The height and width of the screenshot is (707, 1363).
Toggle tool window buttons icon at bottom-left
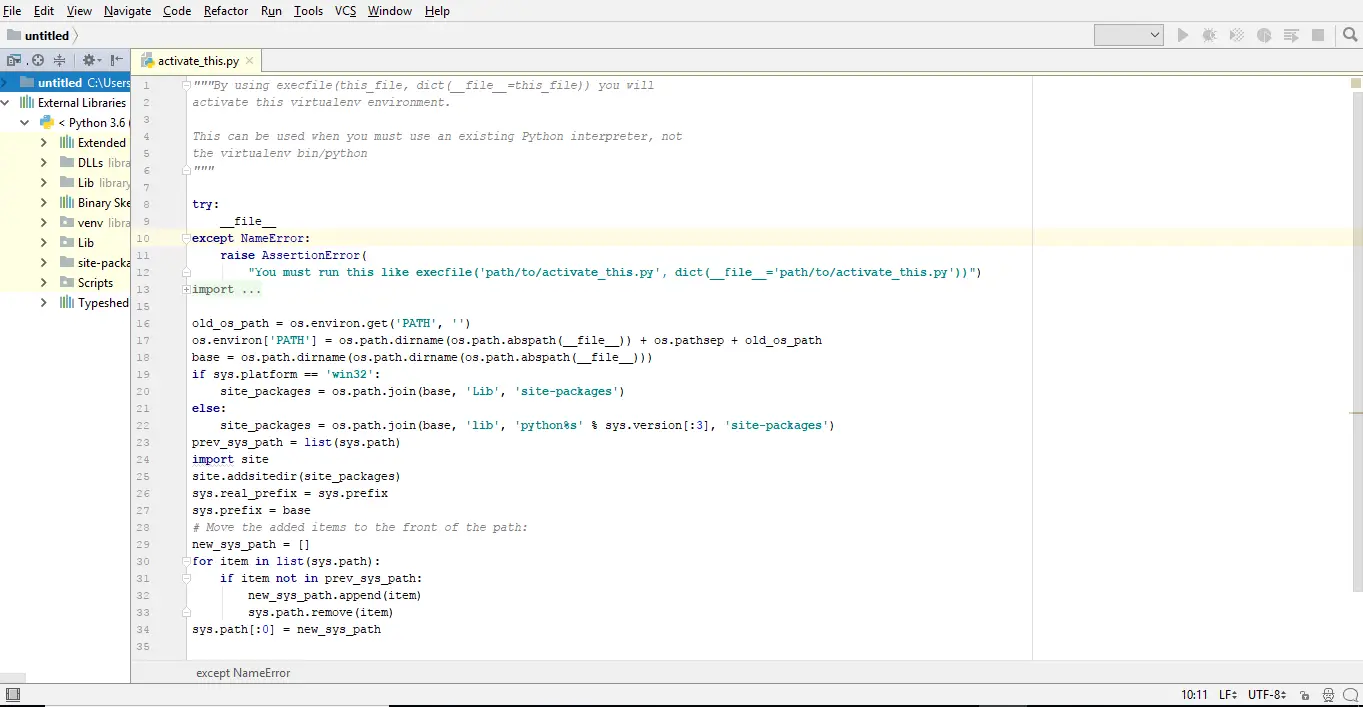[x=13, y=695]
